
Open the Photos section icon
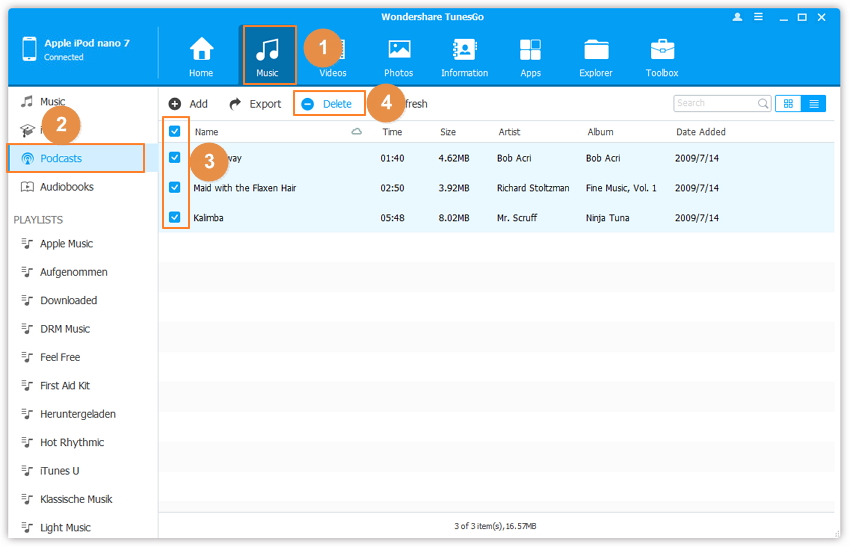pyautogui.click(x=399, y=50)
